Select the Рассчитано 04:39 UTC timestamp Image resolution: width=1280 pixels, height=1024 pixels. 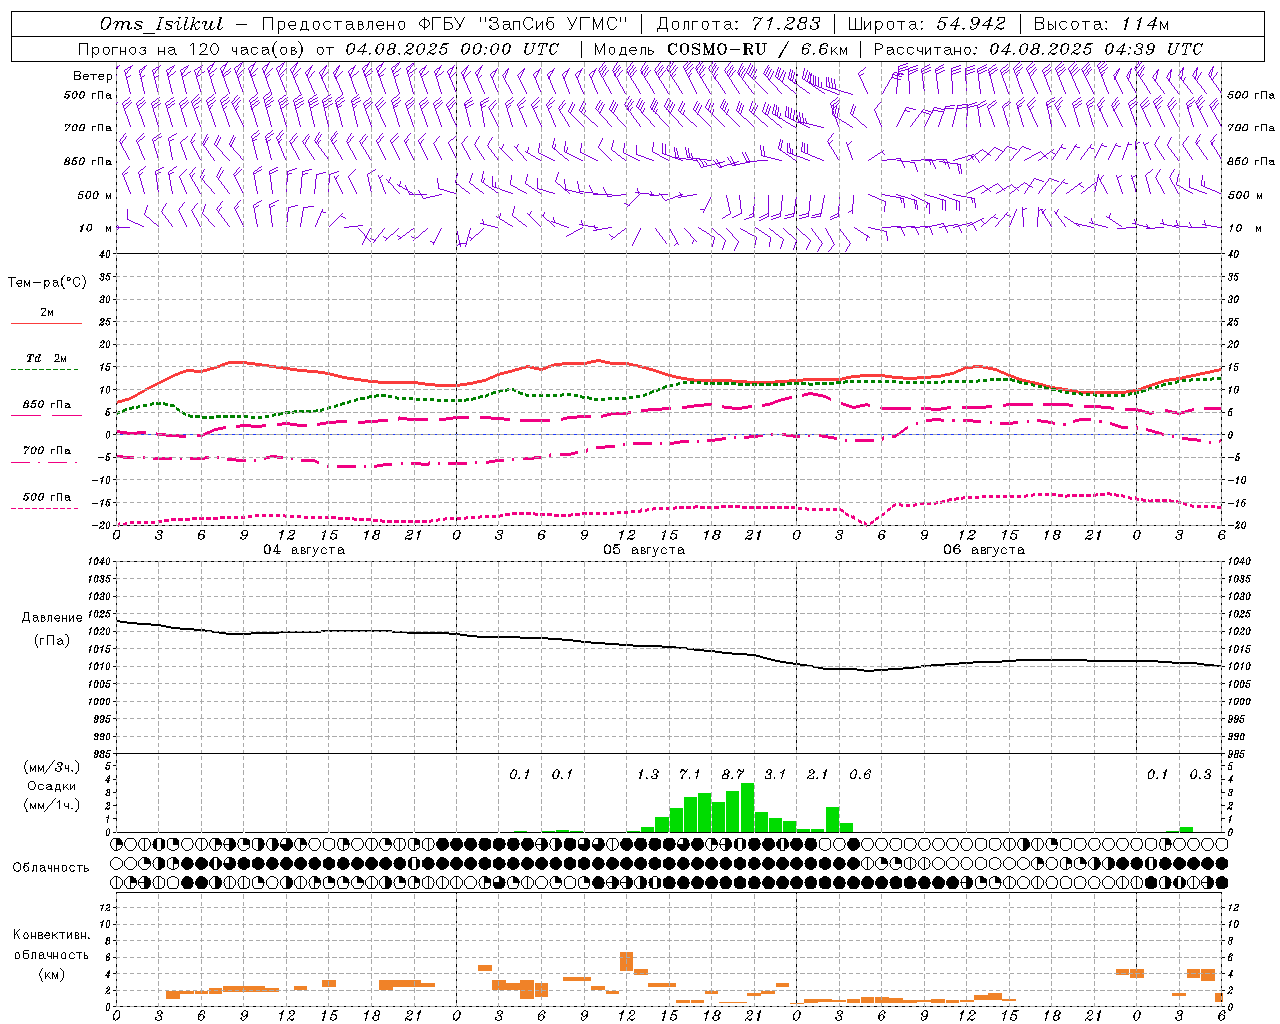[x=1038, y=49]
